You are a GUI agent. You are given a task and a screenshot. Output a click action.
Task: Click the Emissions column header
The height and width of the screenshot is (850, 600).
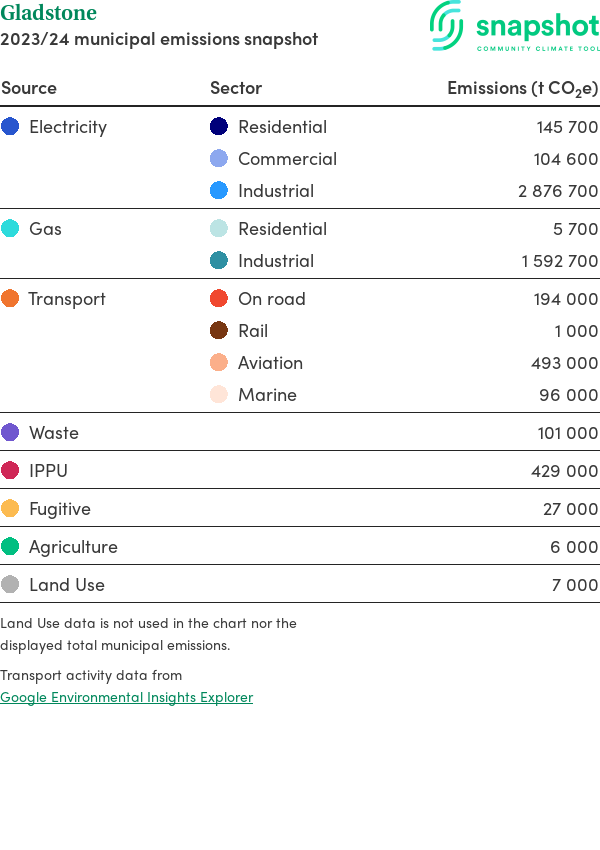(x=522, y=88)
